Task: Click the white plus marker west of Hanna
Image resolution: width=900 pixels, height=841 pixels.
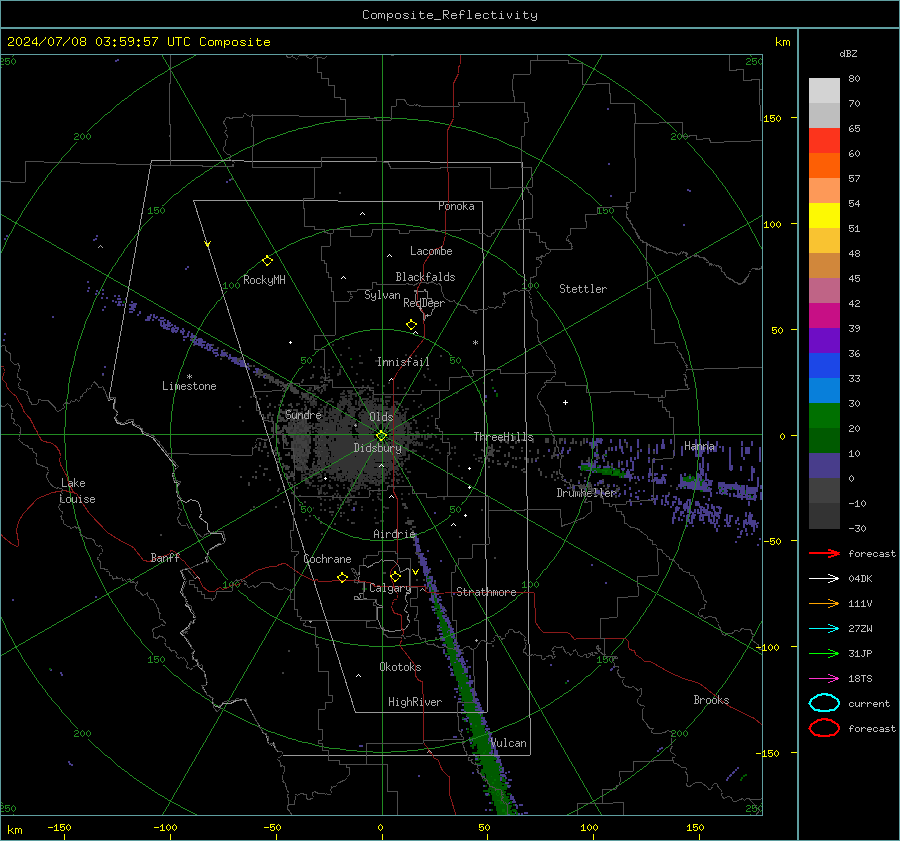Action: click(565, 402)
